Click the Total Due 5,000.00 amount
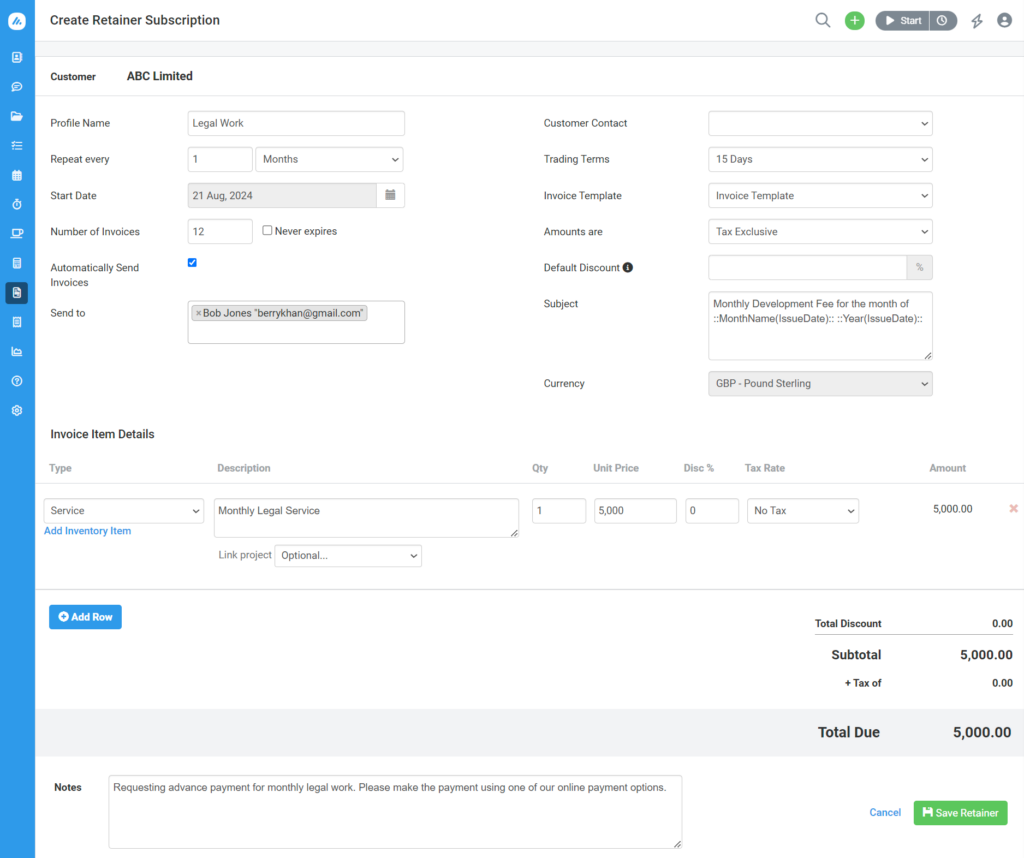This screenshot has width=1024, height=858. click(x=982, y=733)
